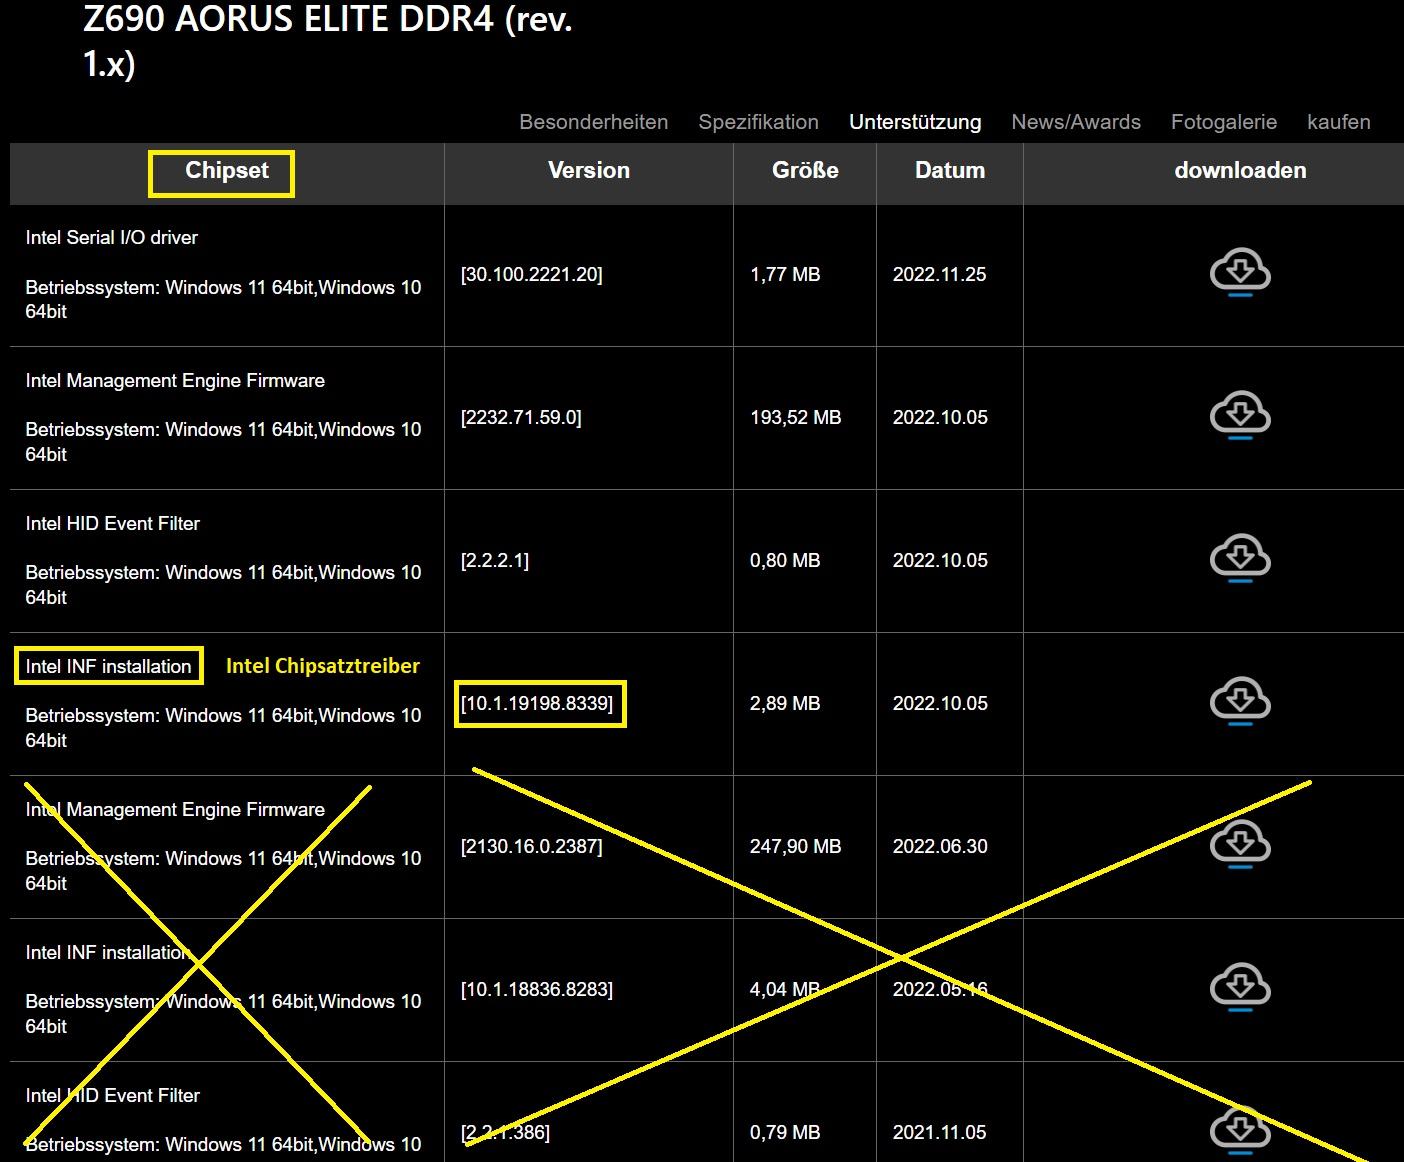Select size value 2,89 MB
The image size is (1404, 1162).
pyautogui.click(x=785, y=703)
